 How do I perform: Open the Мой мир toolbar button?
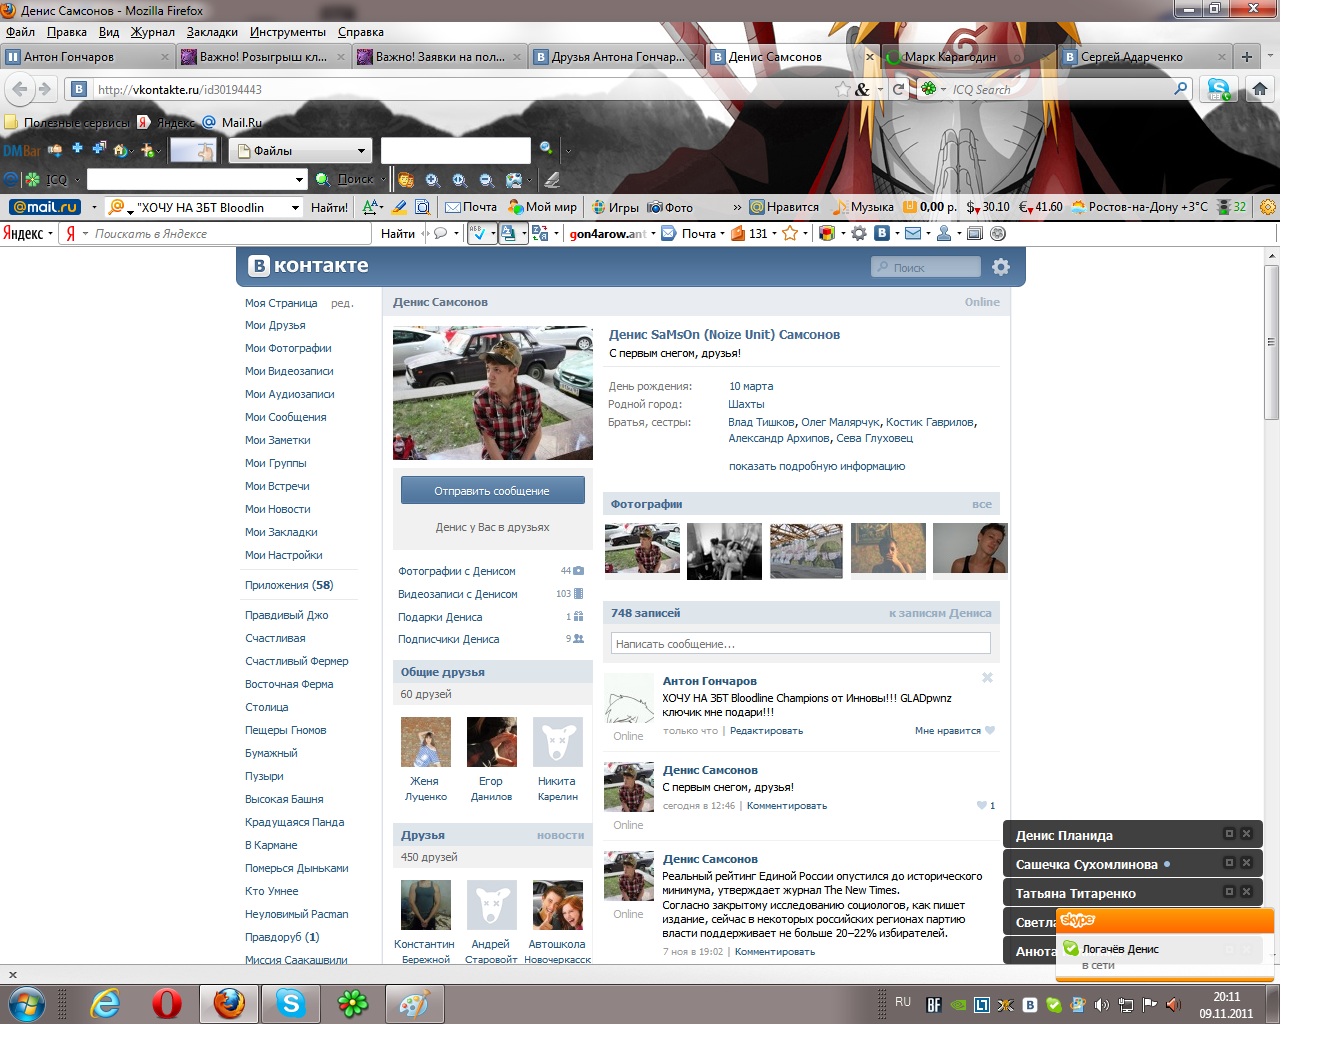pos(543,207)
